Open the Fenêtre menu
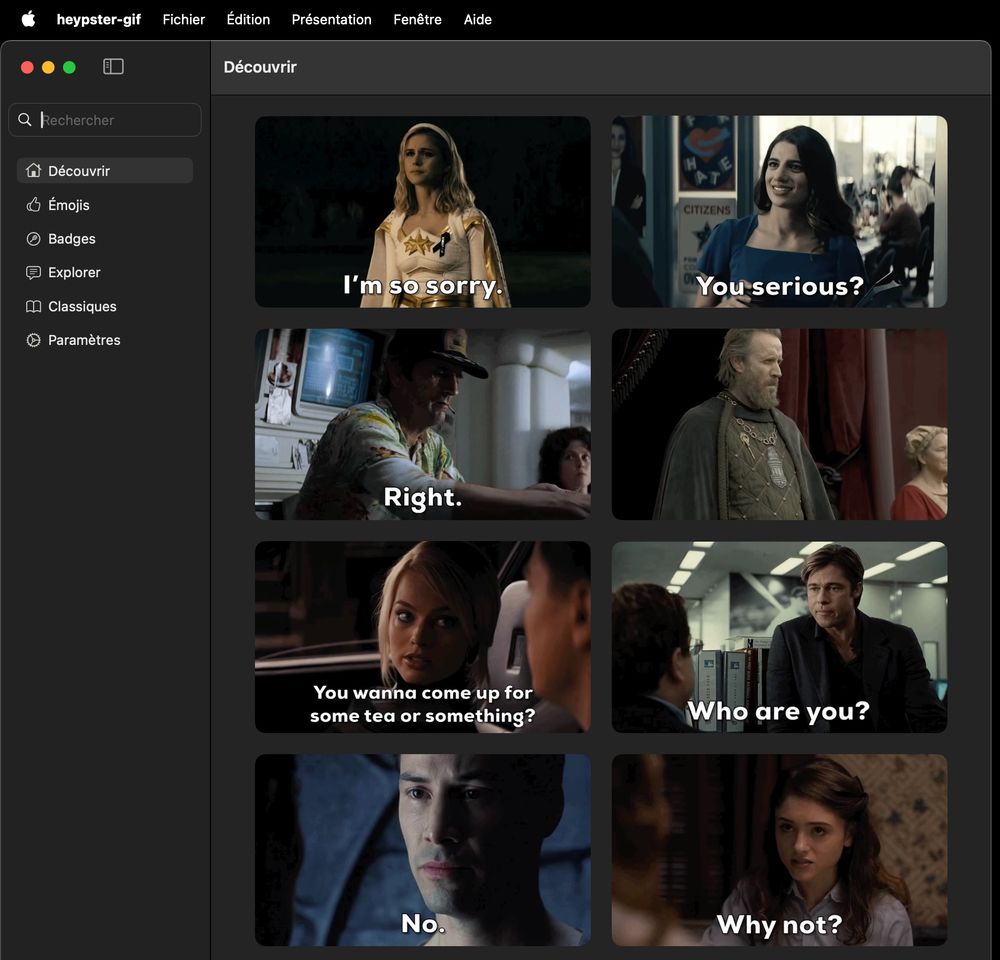The image size is (1000, 960). [418, 20]
